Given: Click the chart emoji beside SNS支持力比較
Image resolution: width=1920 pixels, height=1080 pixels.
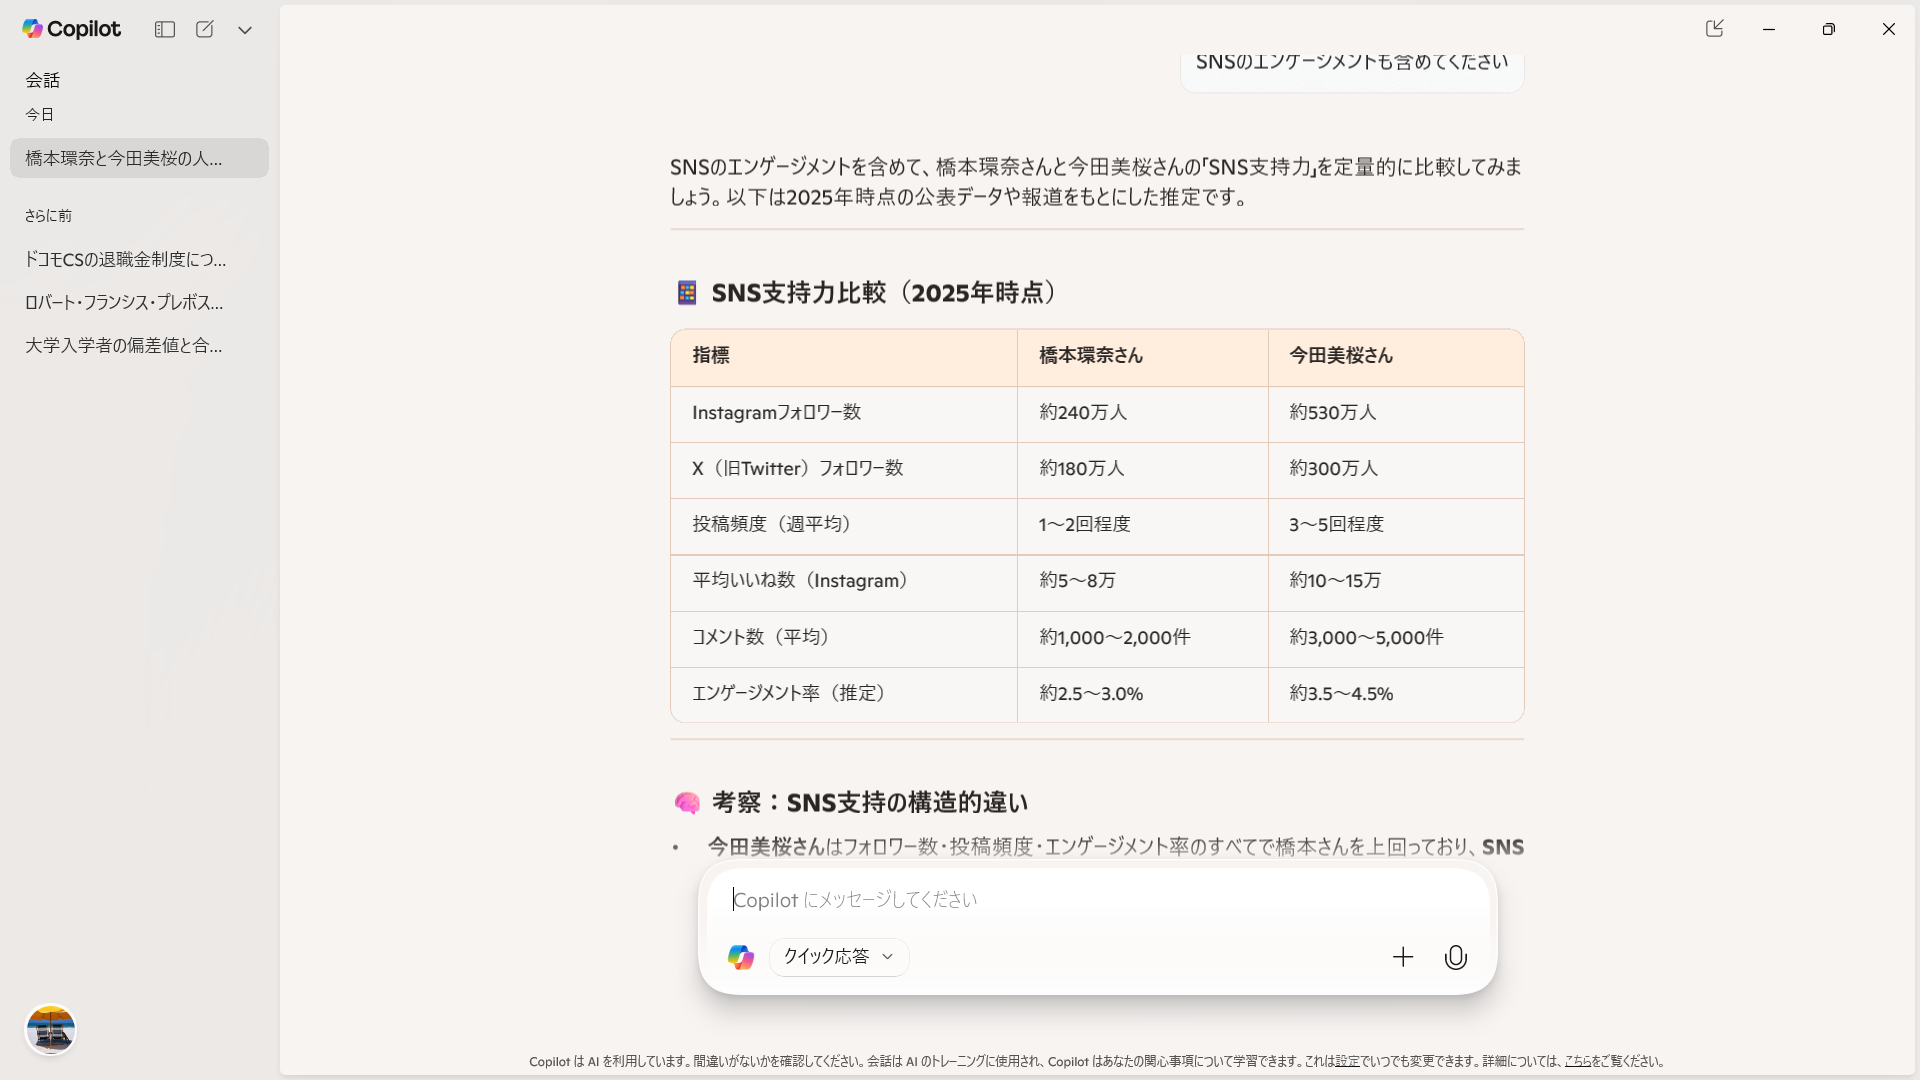Looking at the screenshot, I should click(x=687, y=293).
